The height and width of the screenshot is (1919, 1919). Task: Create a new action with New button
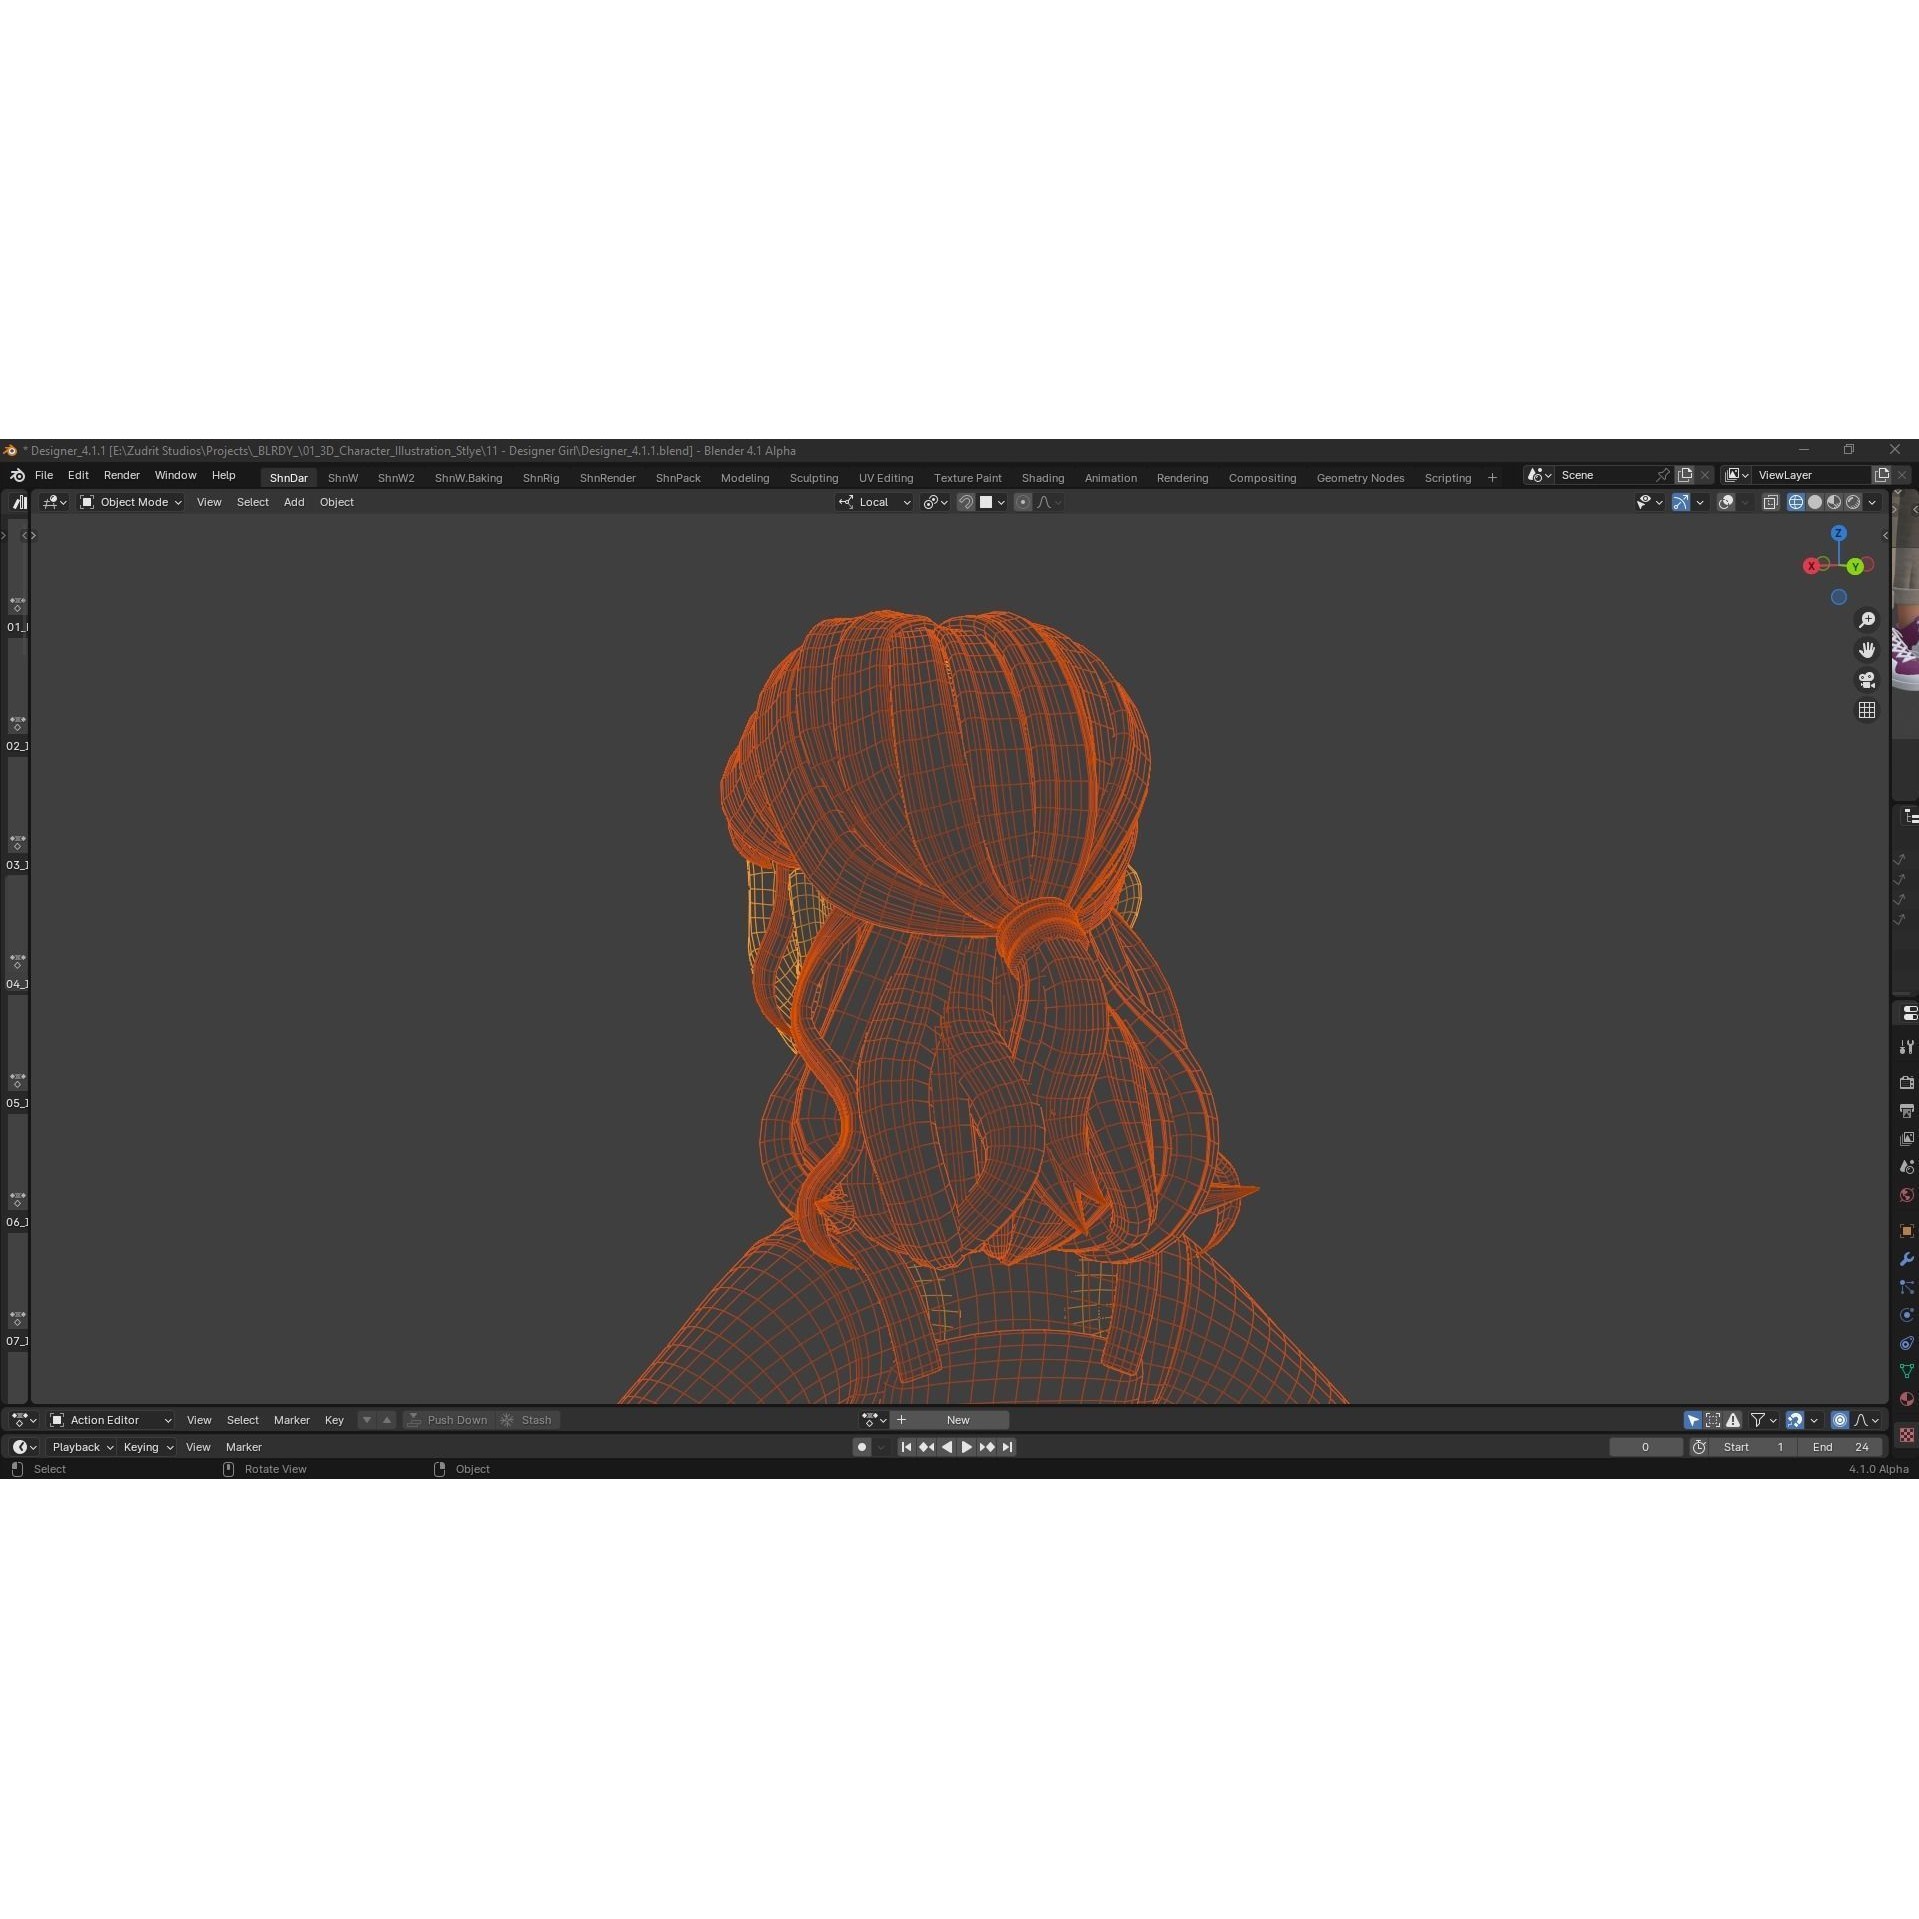click(956, 1420)
